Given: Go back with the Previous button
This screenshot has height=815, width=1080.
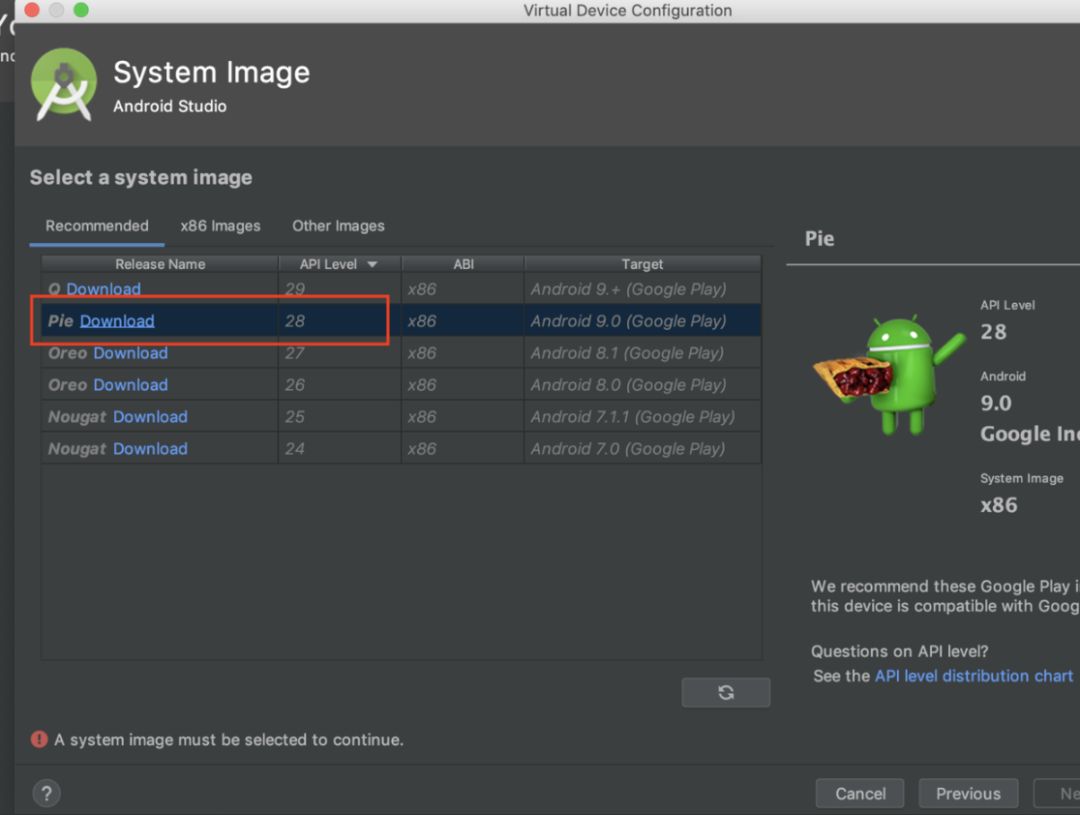Looking at the screenshot, I should (x=968, y=793).
